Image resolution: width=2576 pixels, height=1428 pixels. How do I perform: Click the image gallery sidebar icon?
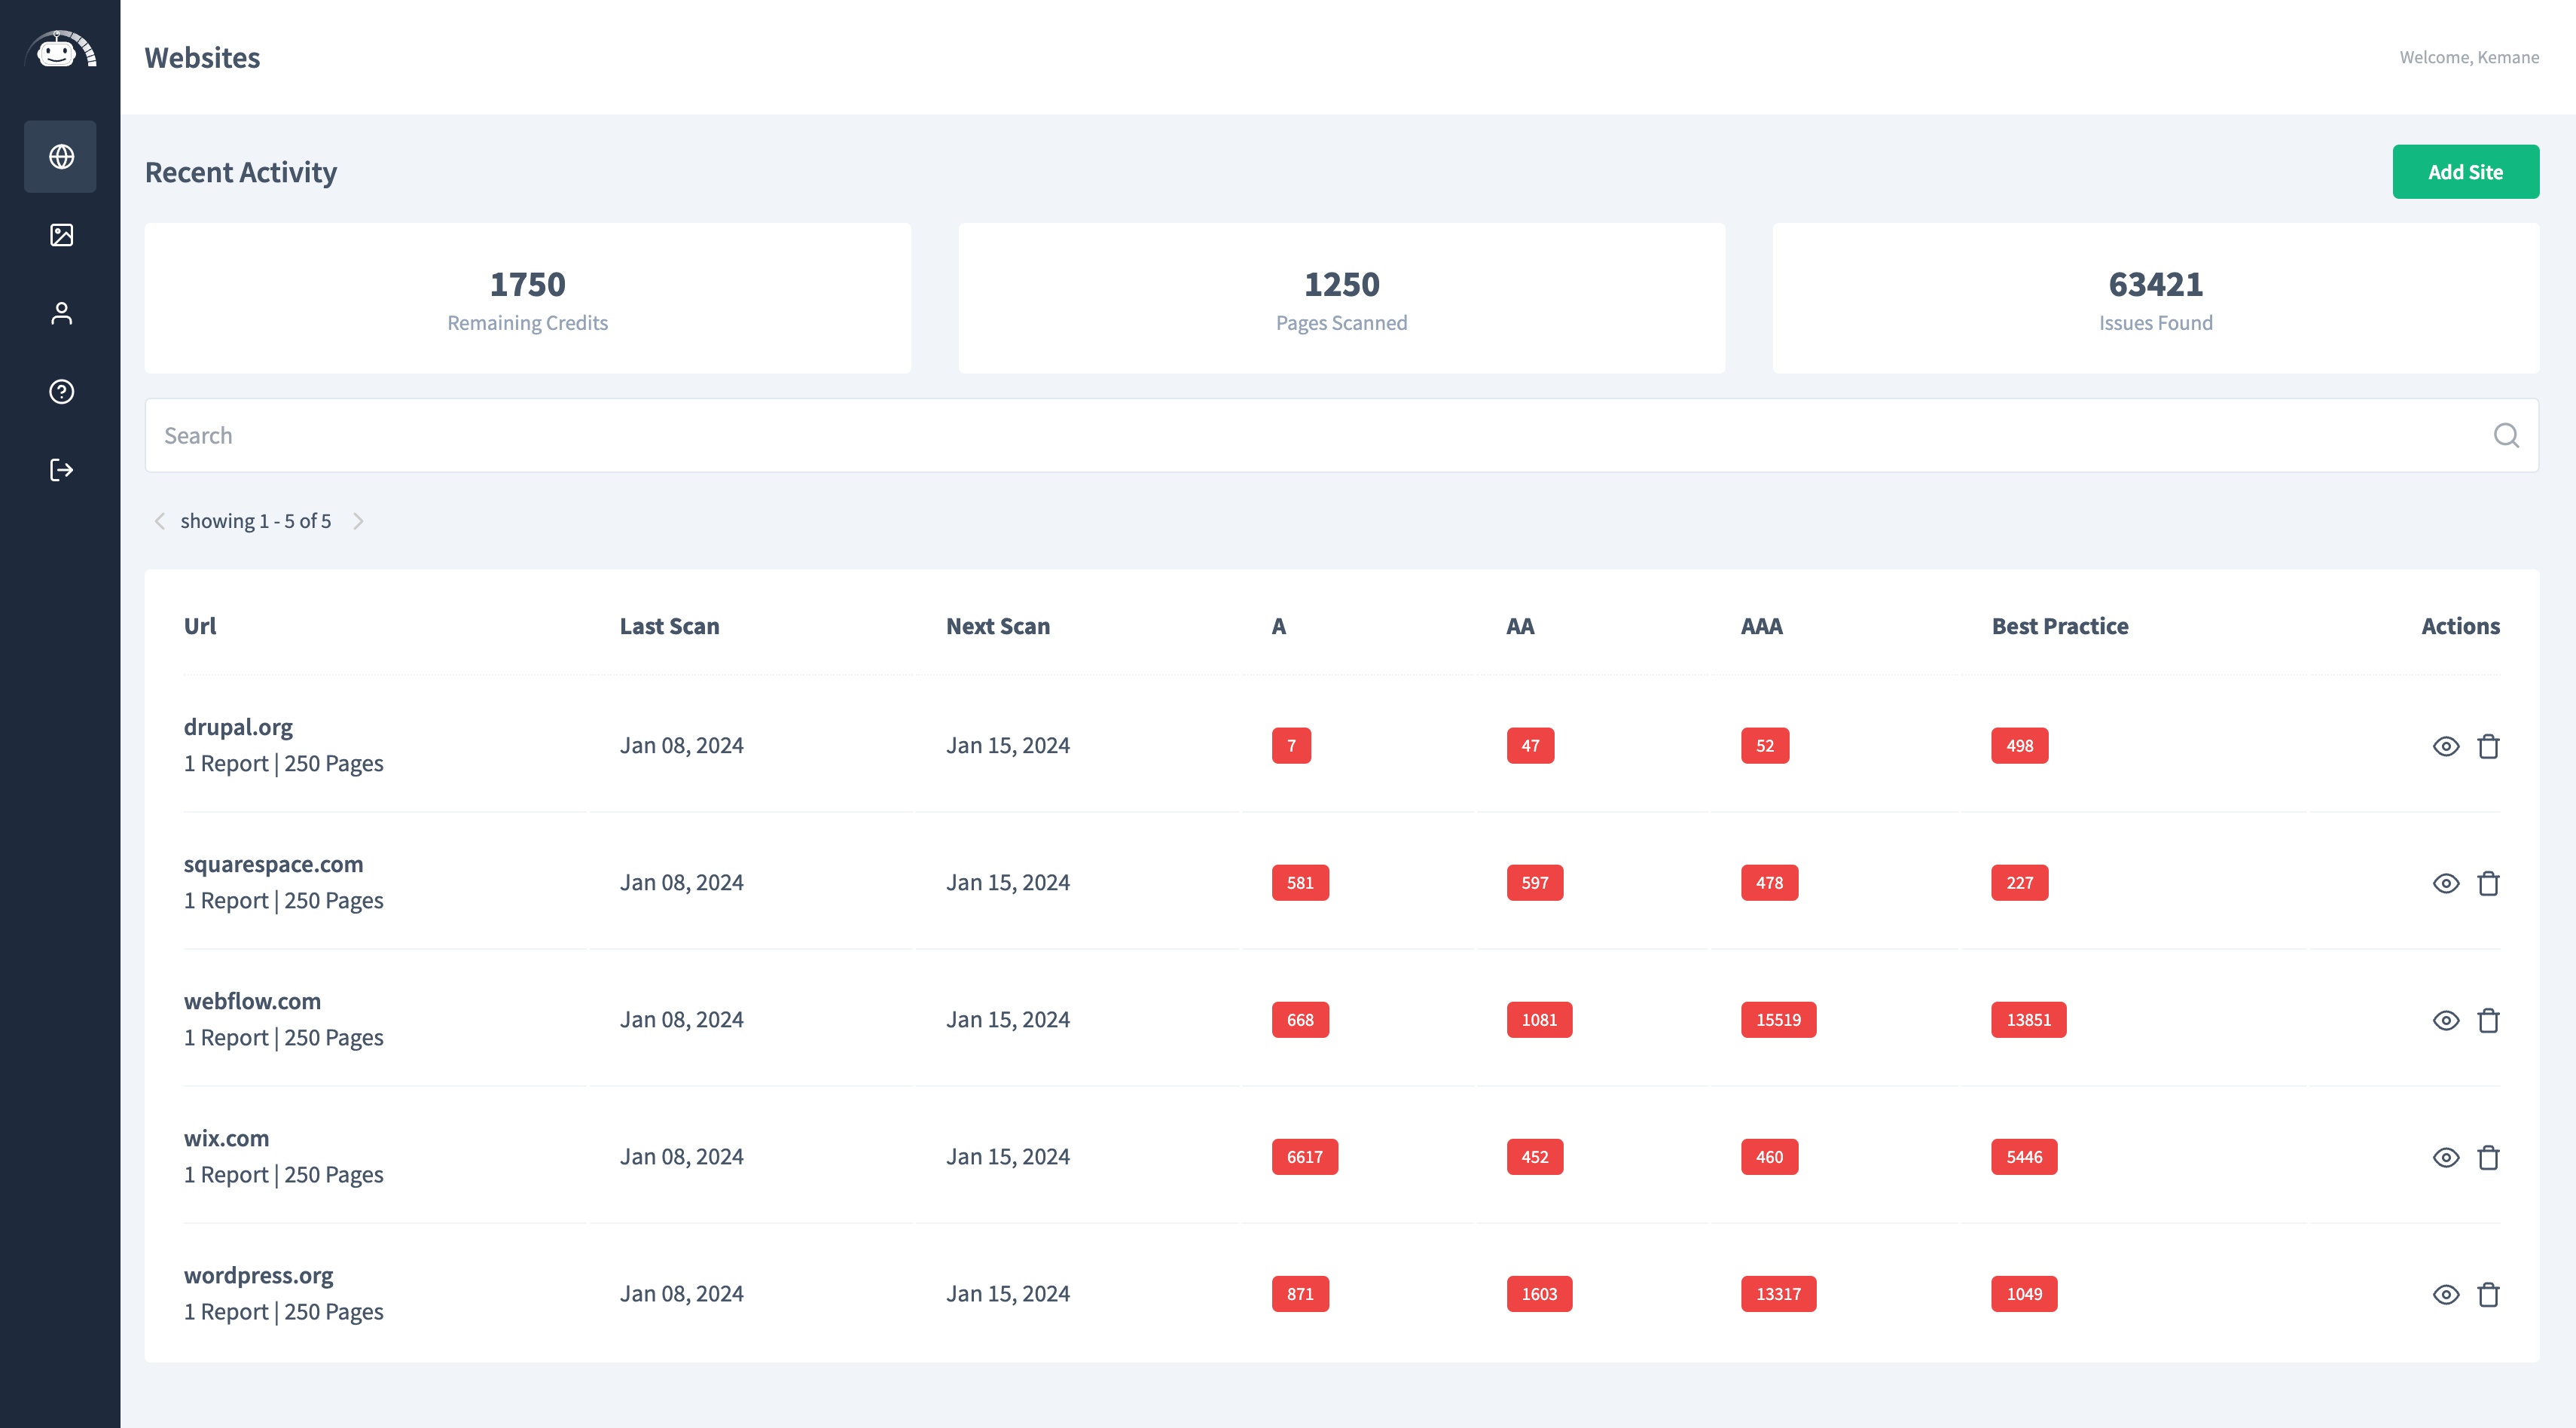click(61, 235)
